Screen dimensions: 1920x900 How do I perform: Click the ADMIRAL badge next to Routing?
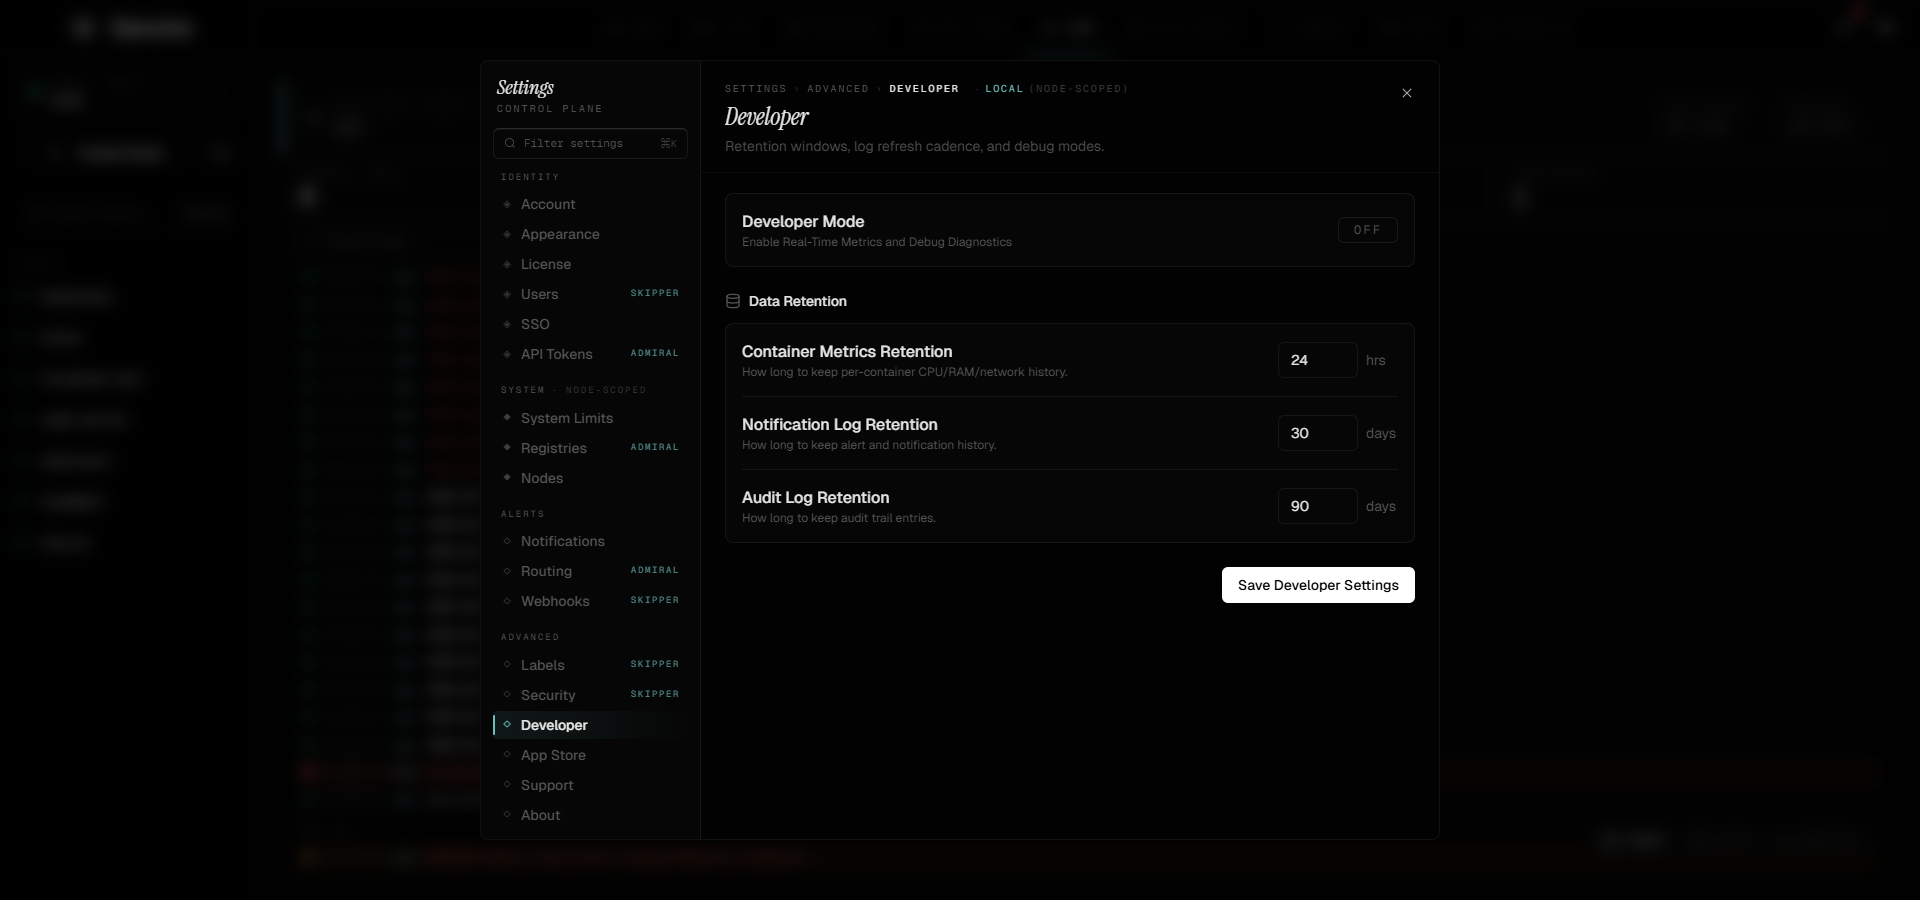point(655,570)
